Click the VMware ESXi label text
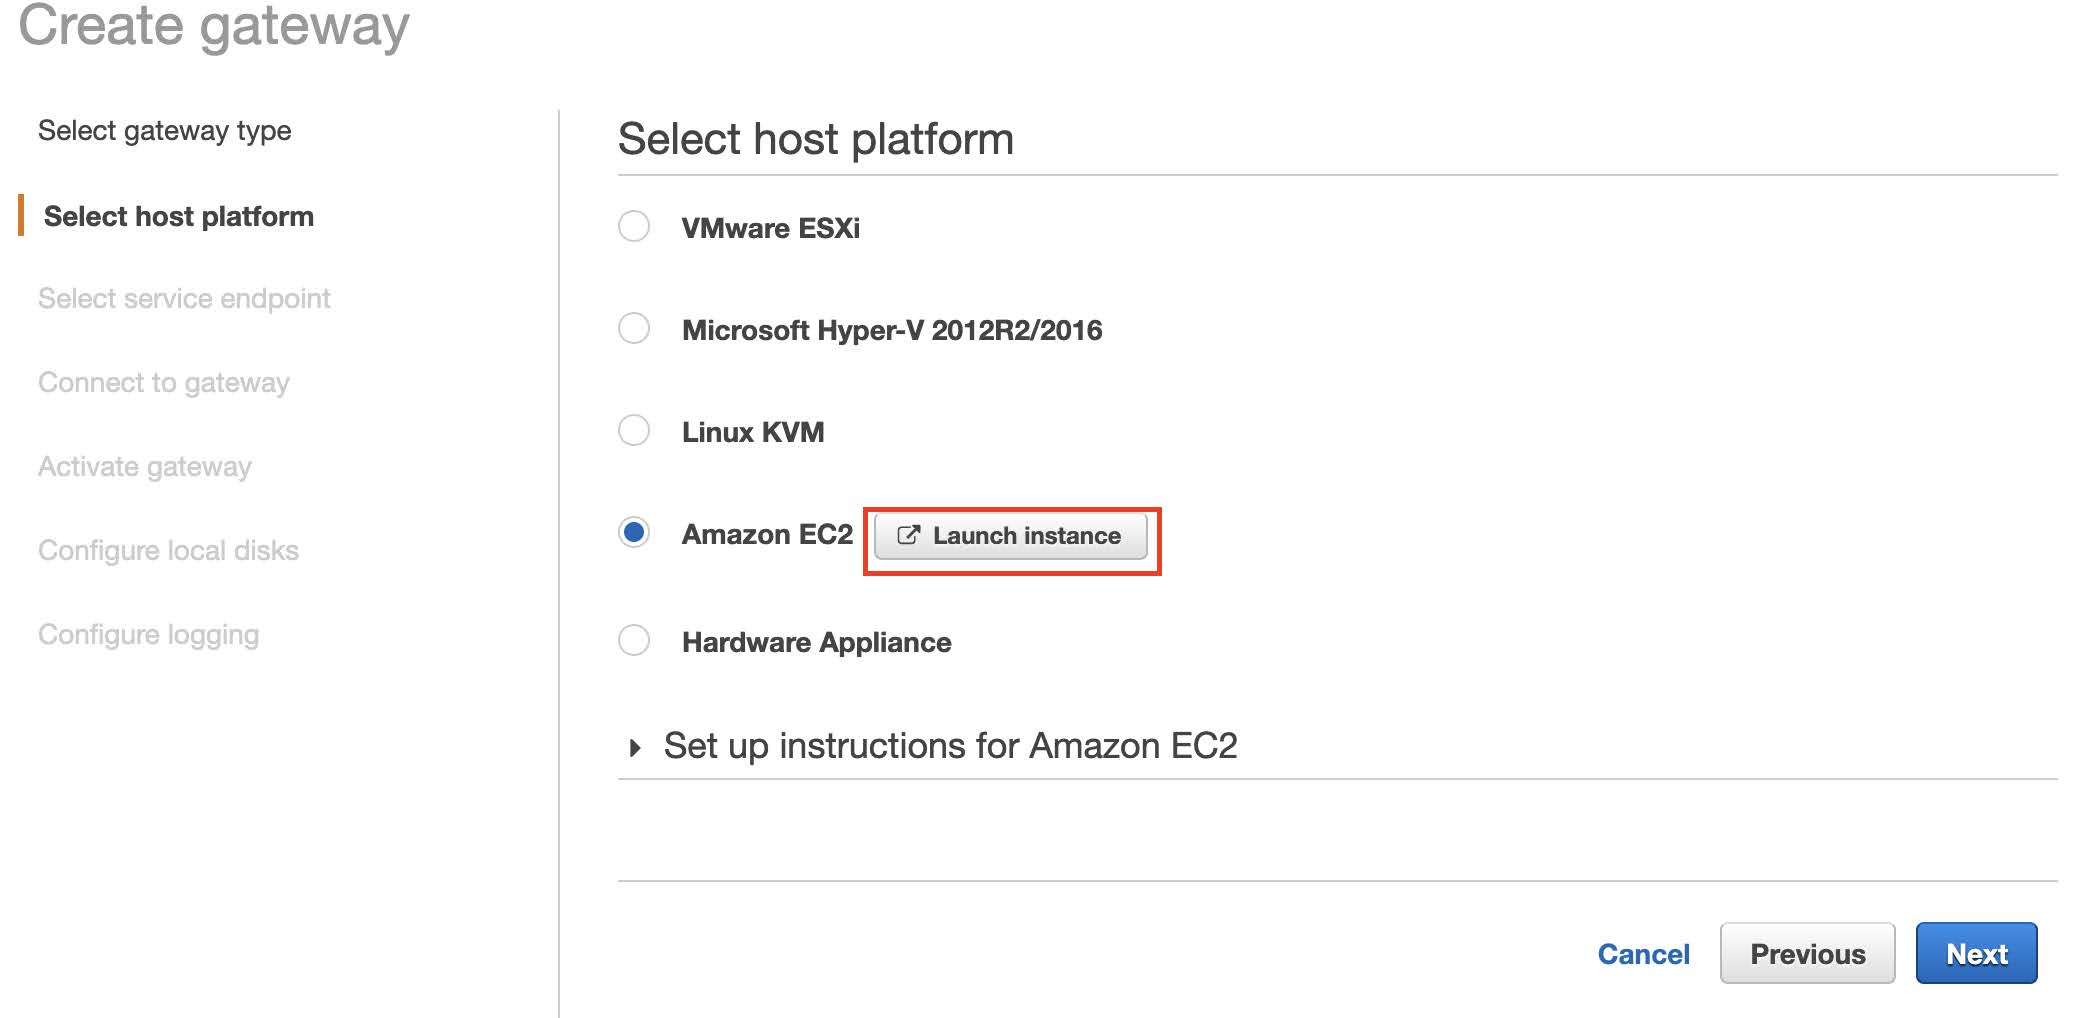The height and width of the screenshot is (1018, 2092). click(x=770, y=228)
